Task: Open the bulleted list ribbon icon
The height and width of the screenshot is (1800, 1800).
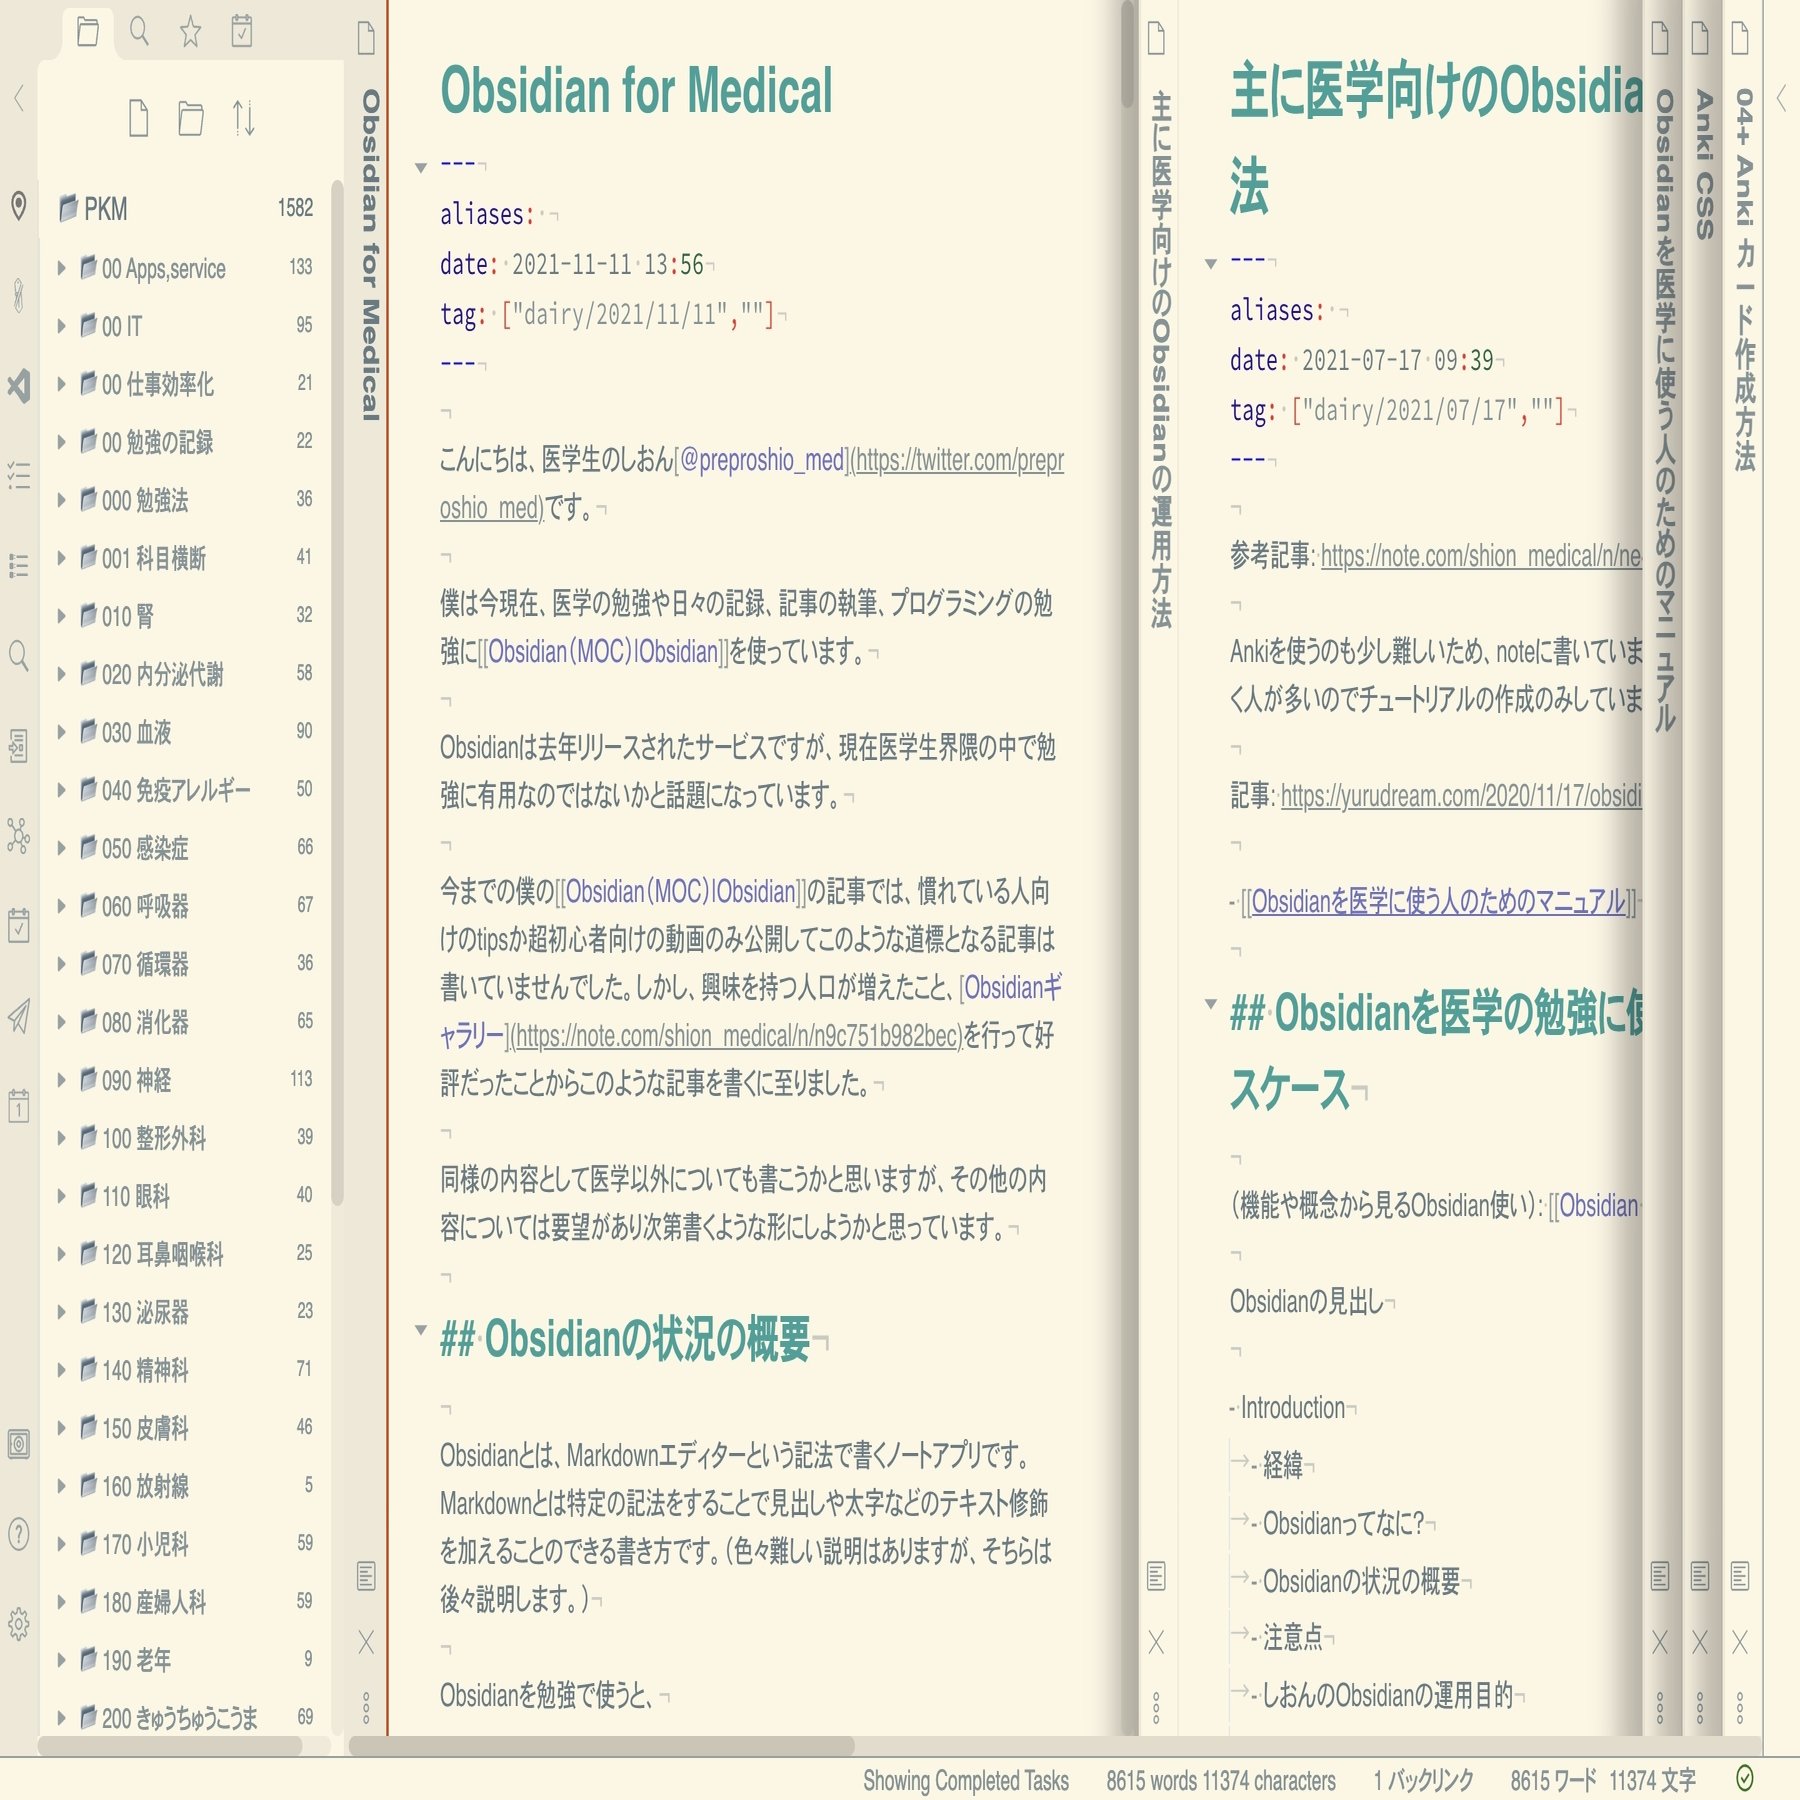Action: [x=18, y=565]
